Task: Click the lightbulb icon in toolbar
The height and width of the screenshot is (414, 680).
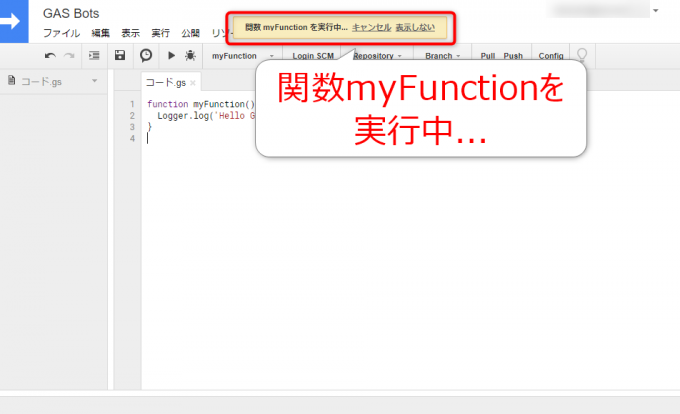Action: tap(582, 56)
